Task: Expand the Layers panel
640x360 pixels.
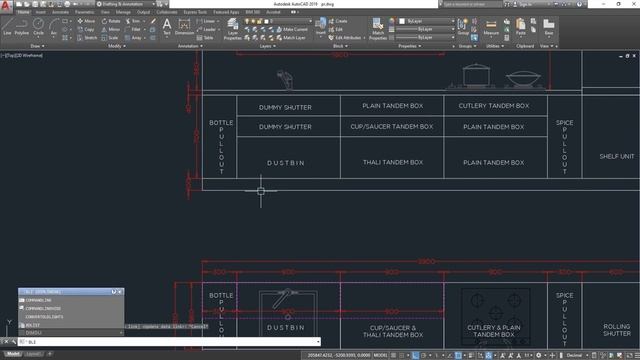Action: (x=268, y=46)
